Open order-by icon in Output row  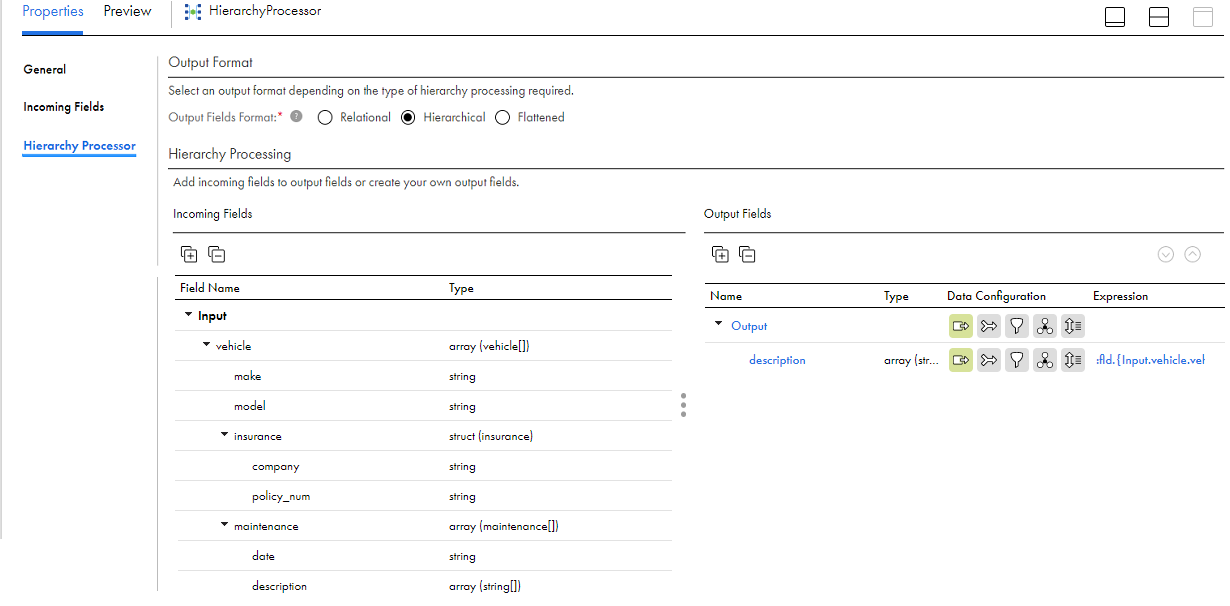pos(1073,326)
